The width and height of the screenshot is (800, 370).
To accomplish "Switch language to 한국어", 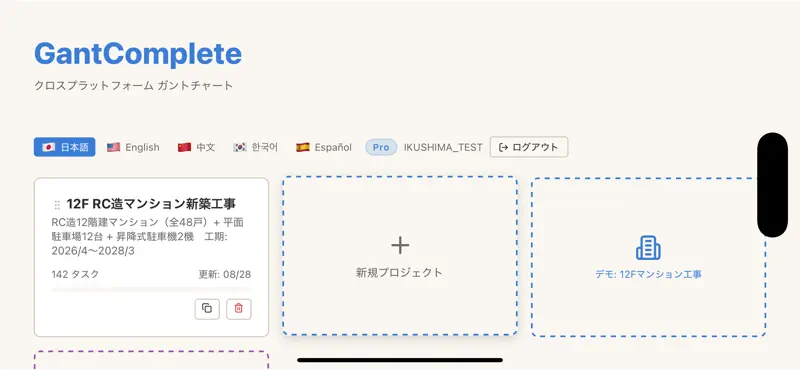I will 256,147.
